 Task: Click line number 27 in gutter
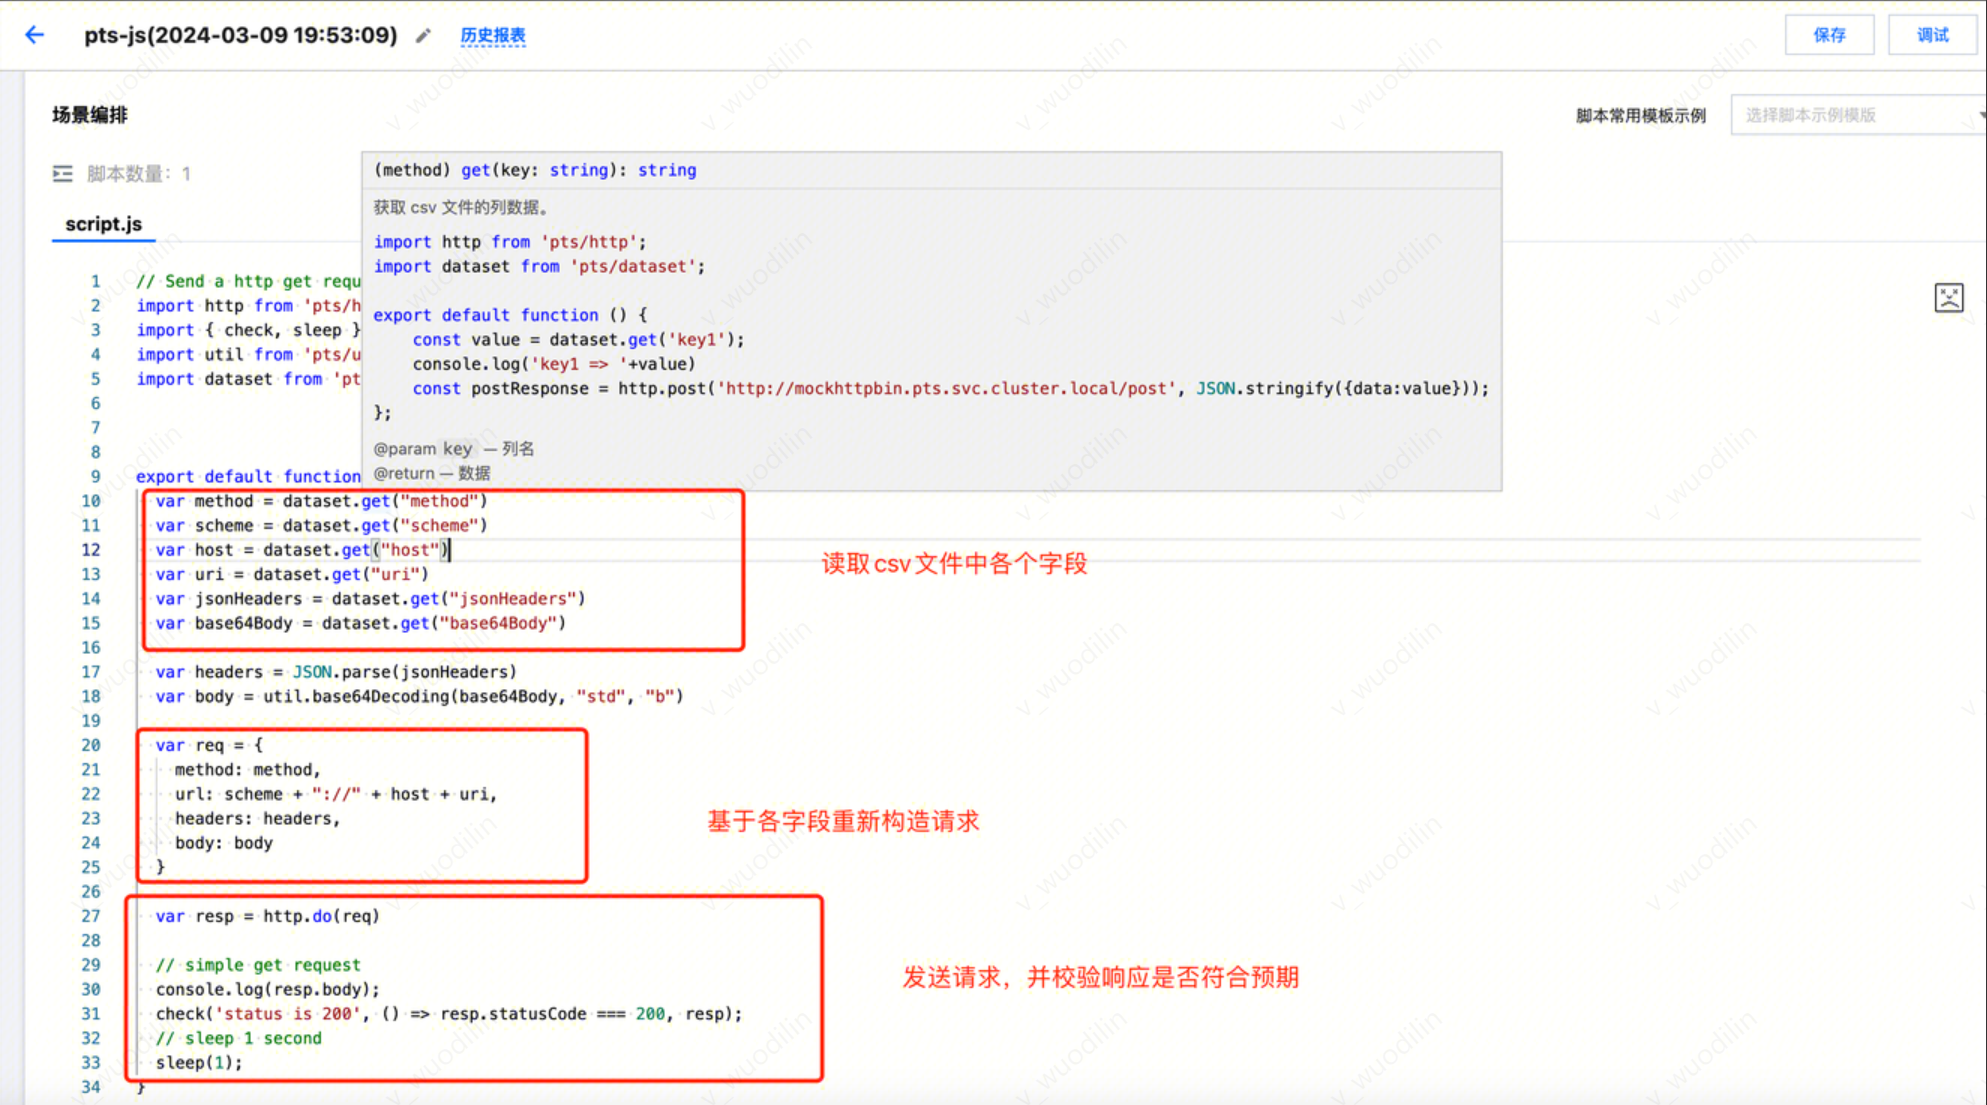[91, 916]
